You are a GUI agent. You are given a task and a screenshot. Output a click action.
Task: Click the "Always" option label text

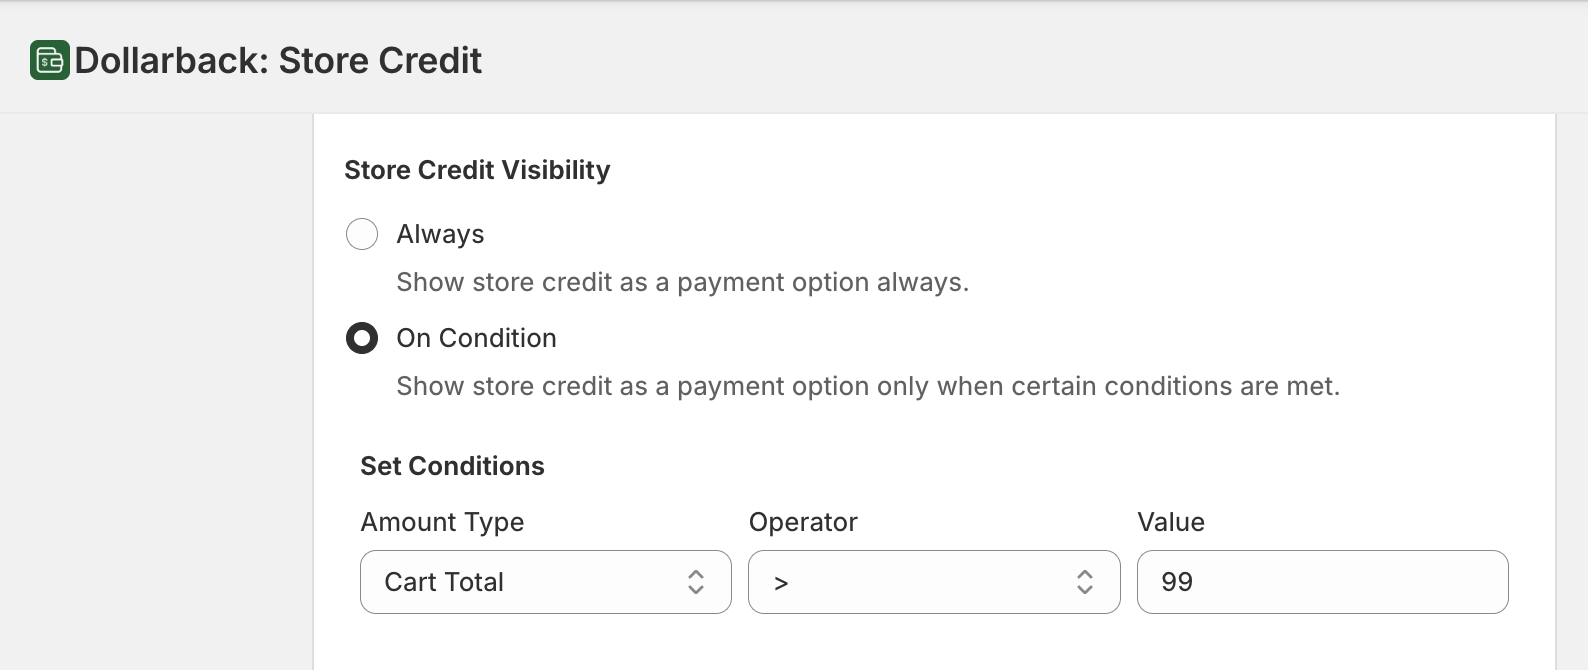click(x=440, y=234)
